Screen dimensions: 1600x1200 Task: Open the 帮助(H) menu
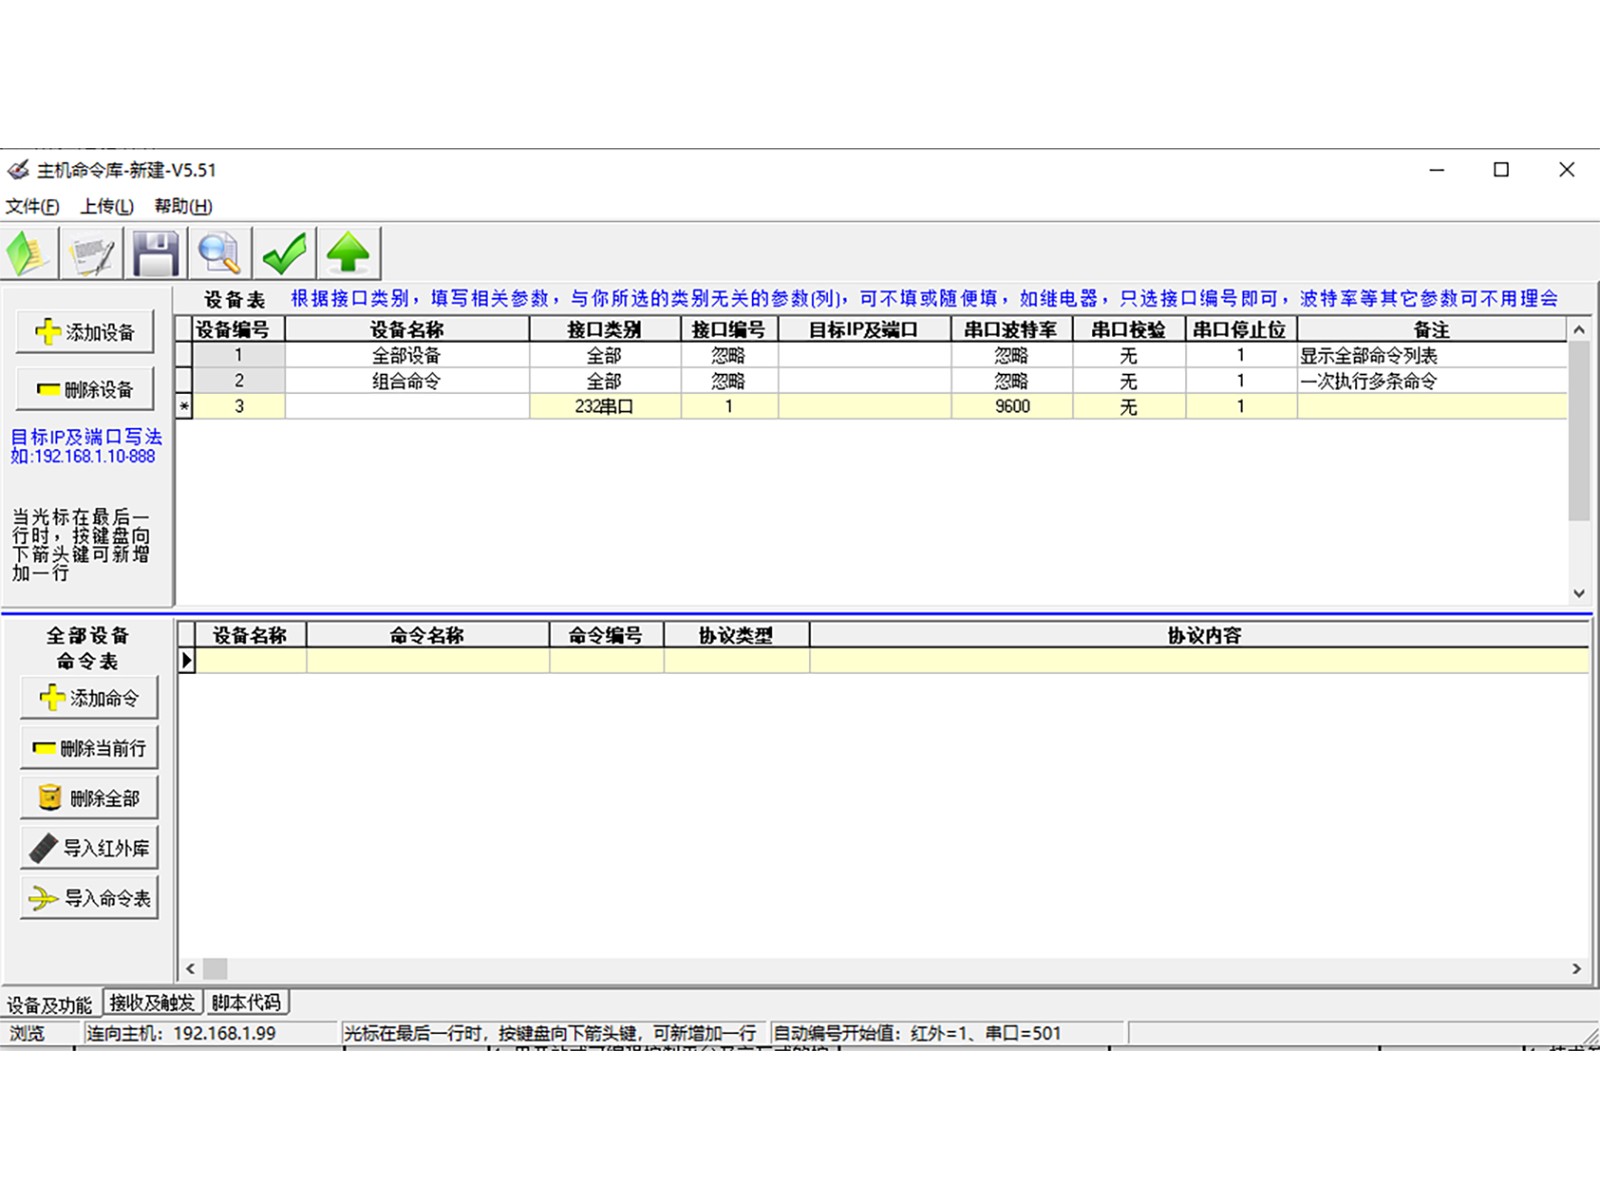pyautogui.click(x=183, y=206)
